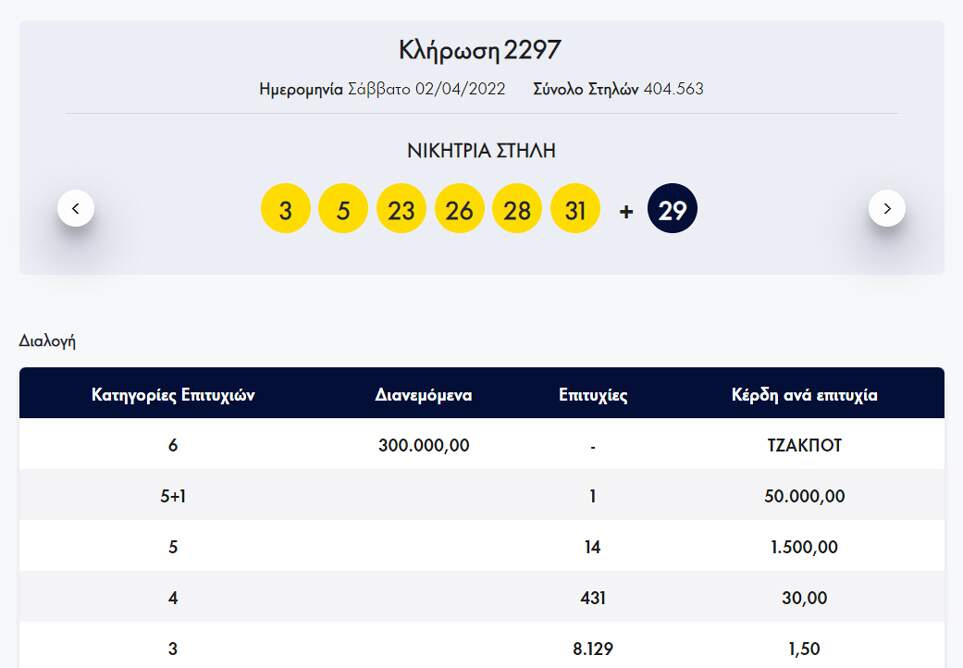This screenshot has width=963, height=668.
Task: Go to the previous draw with left arrow
Action: point(76,208)
